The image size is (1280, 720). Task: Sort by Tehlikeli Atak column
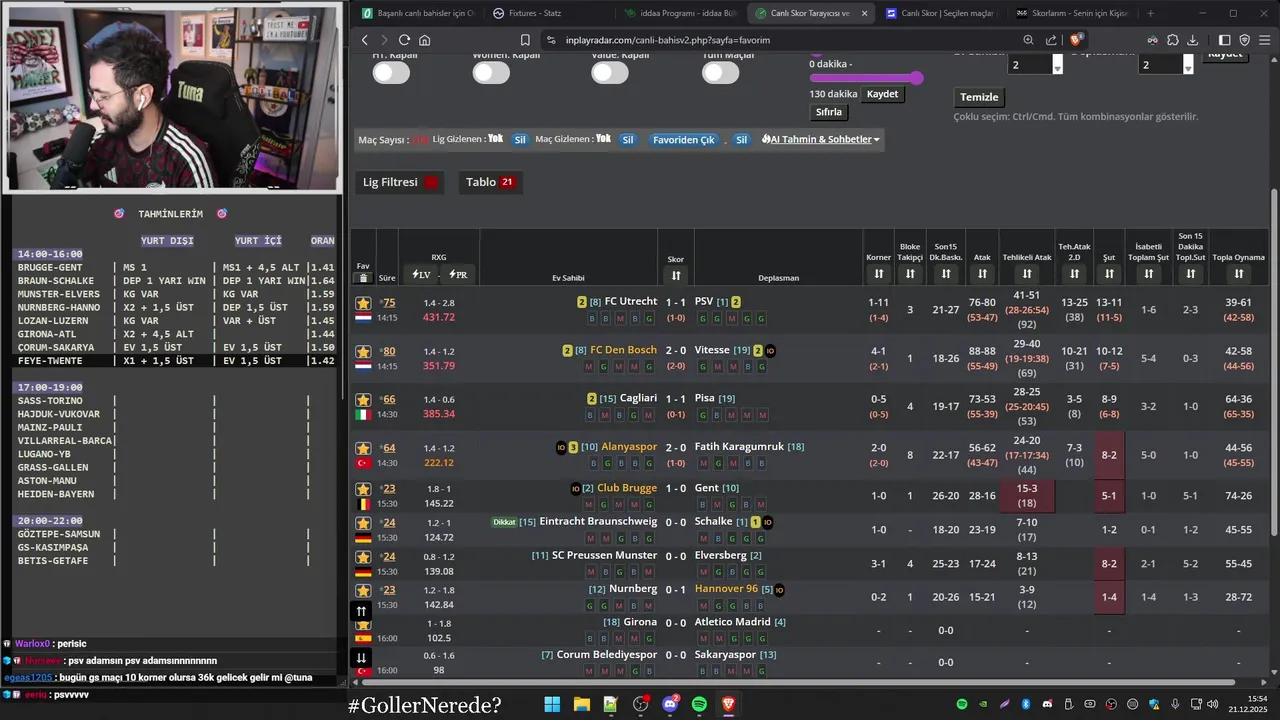[x=1027, y=273]
